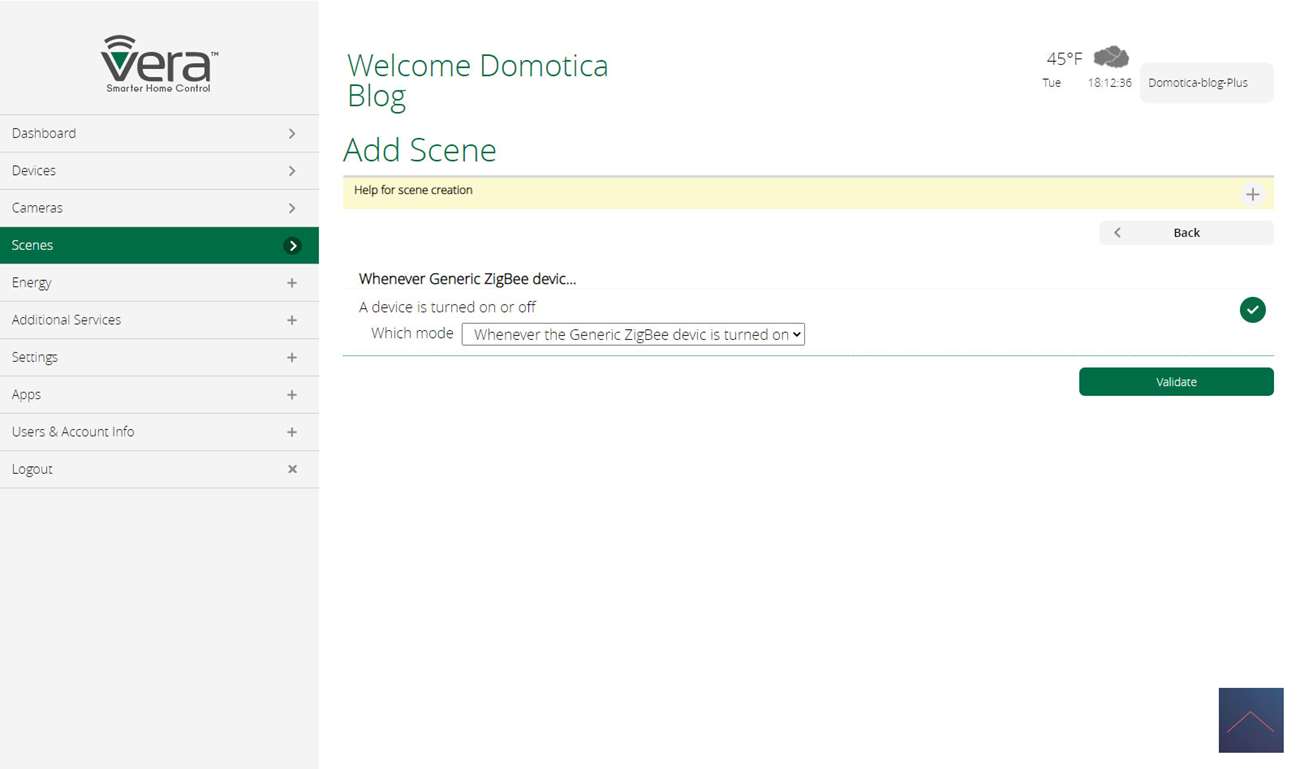Click the scroll-to-top arrow icon
The image size is (1300, 769).
click(x=1250, y=720)
